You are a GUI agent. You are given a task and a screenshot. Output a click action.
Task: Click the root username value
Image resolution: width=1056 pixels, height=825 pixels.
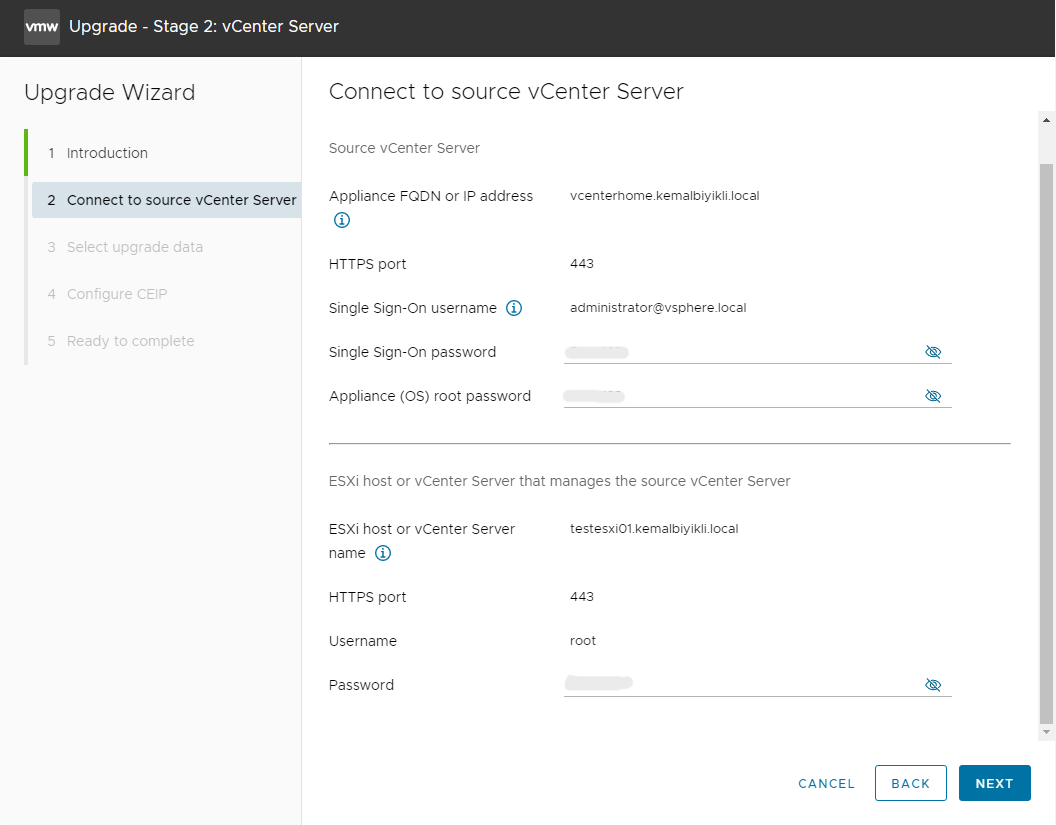[x=583, y=640]
